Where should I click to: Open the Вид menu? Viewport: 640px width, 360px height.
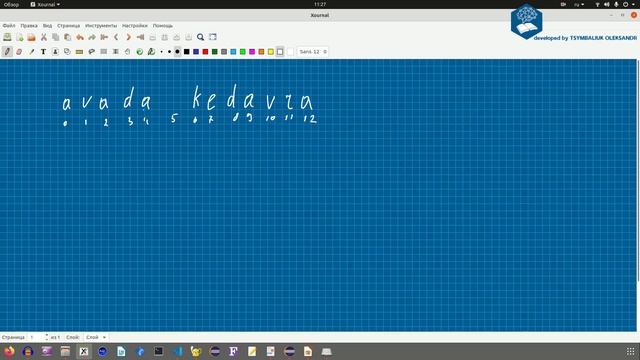47,26
